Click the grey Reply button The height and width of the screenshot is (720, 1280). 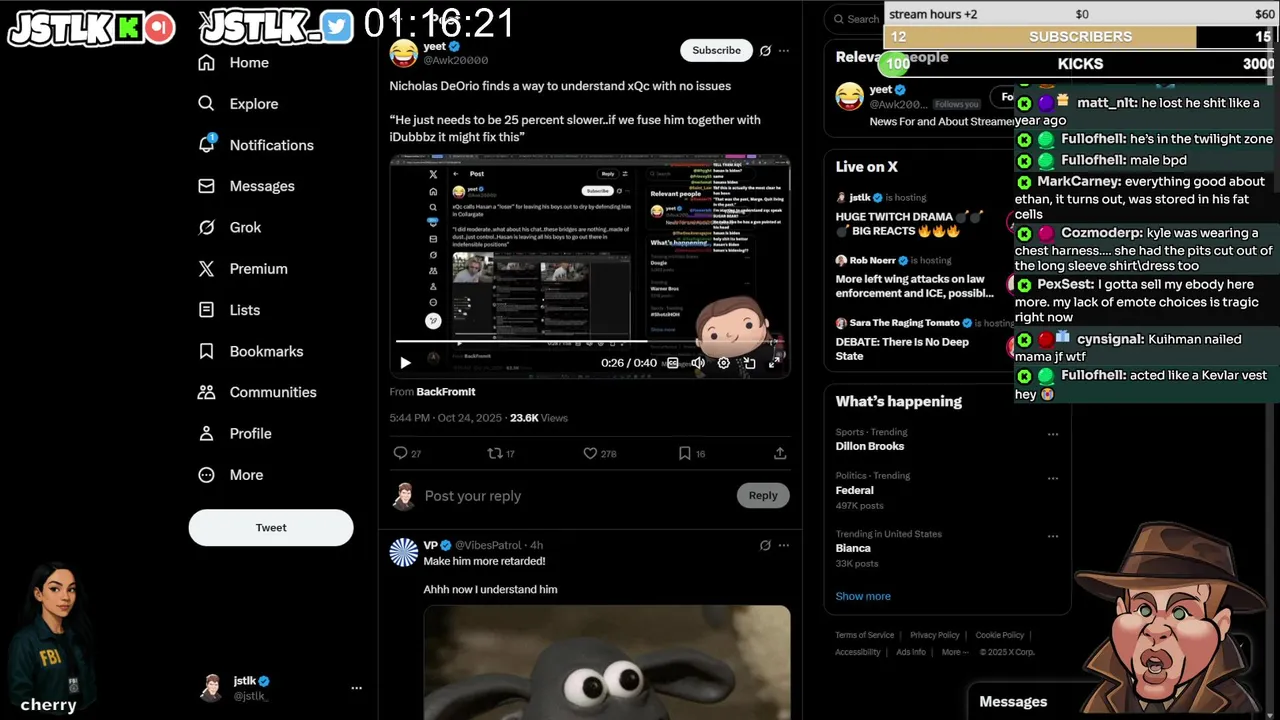pyautogui.click(x=763, y=495)
